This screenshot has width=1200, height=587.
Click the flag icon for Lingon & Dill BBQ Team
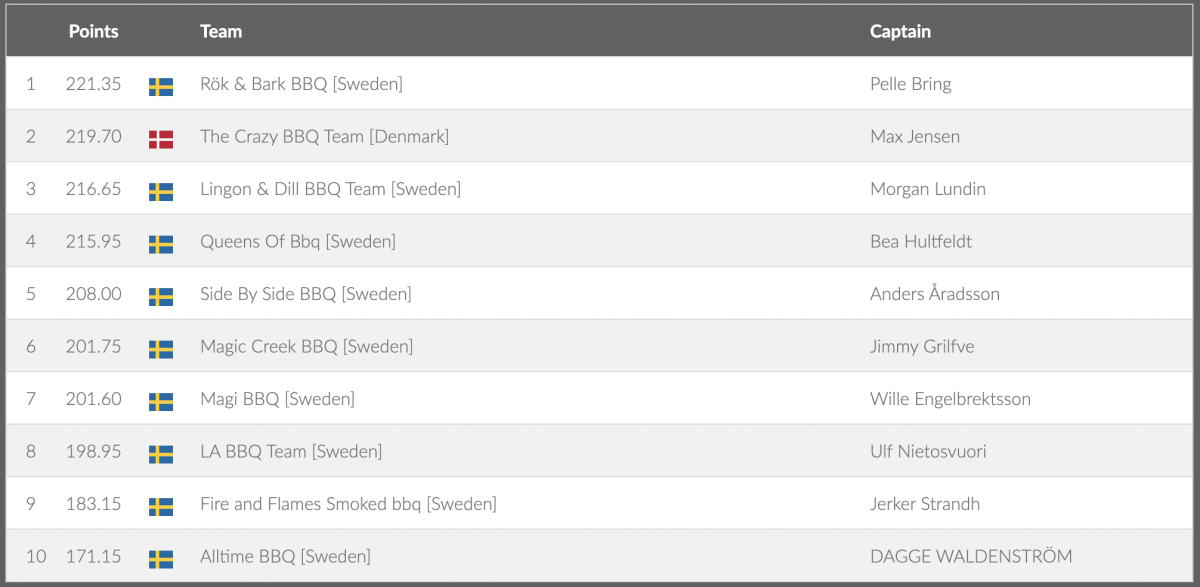[161, 191]
